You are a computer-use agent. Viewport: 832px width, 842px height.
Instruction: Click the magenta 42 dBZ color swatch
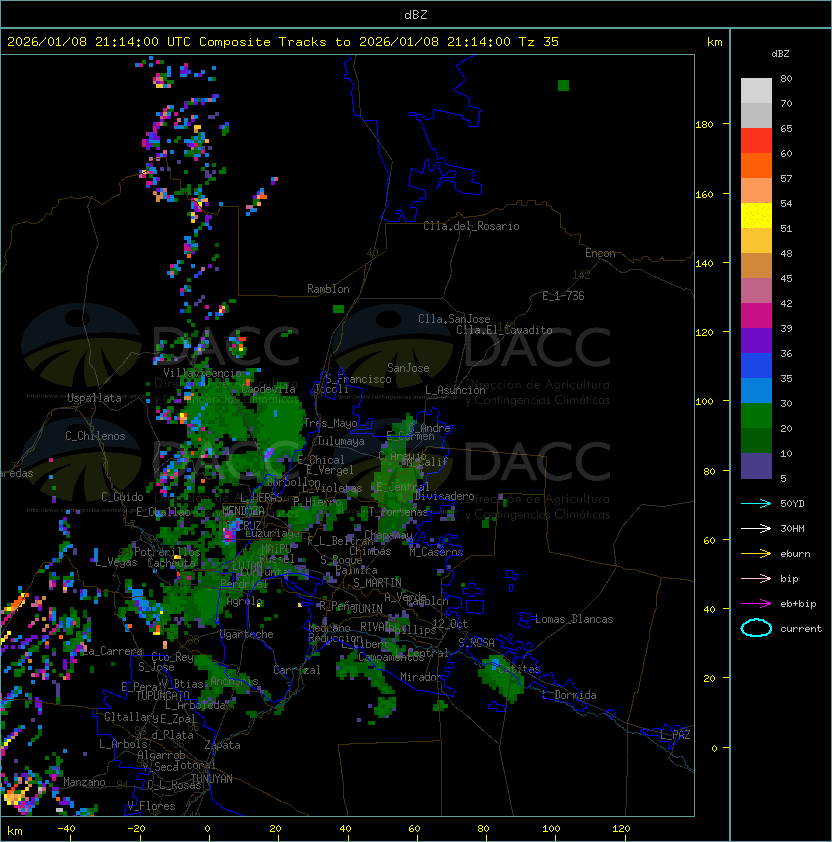click(756, 316)
